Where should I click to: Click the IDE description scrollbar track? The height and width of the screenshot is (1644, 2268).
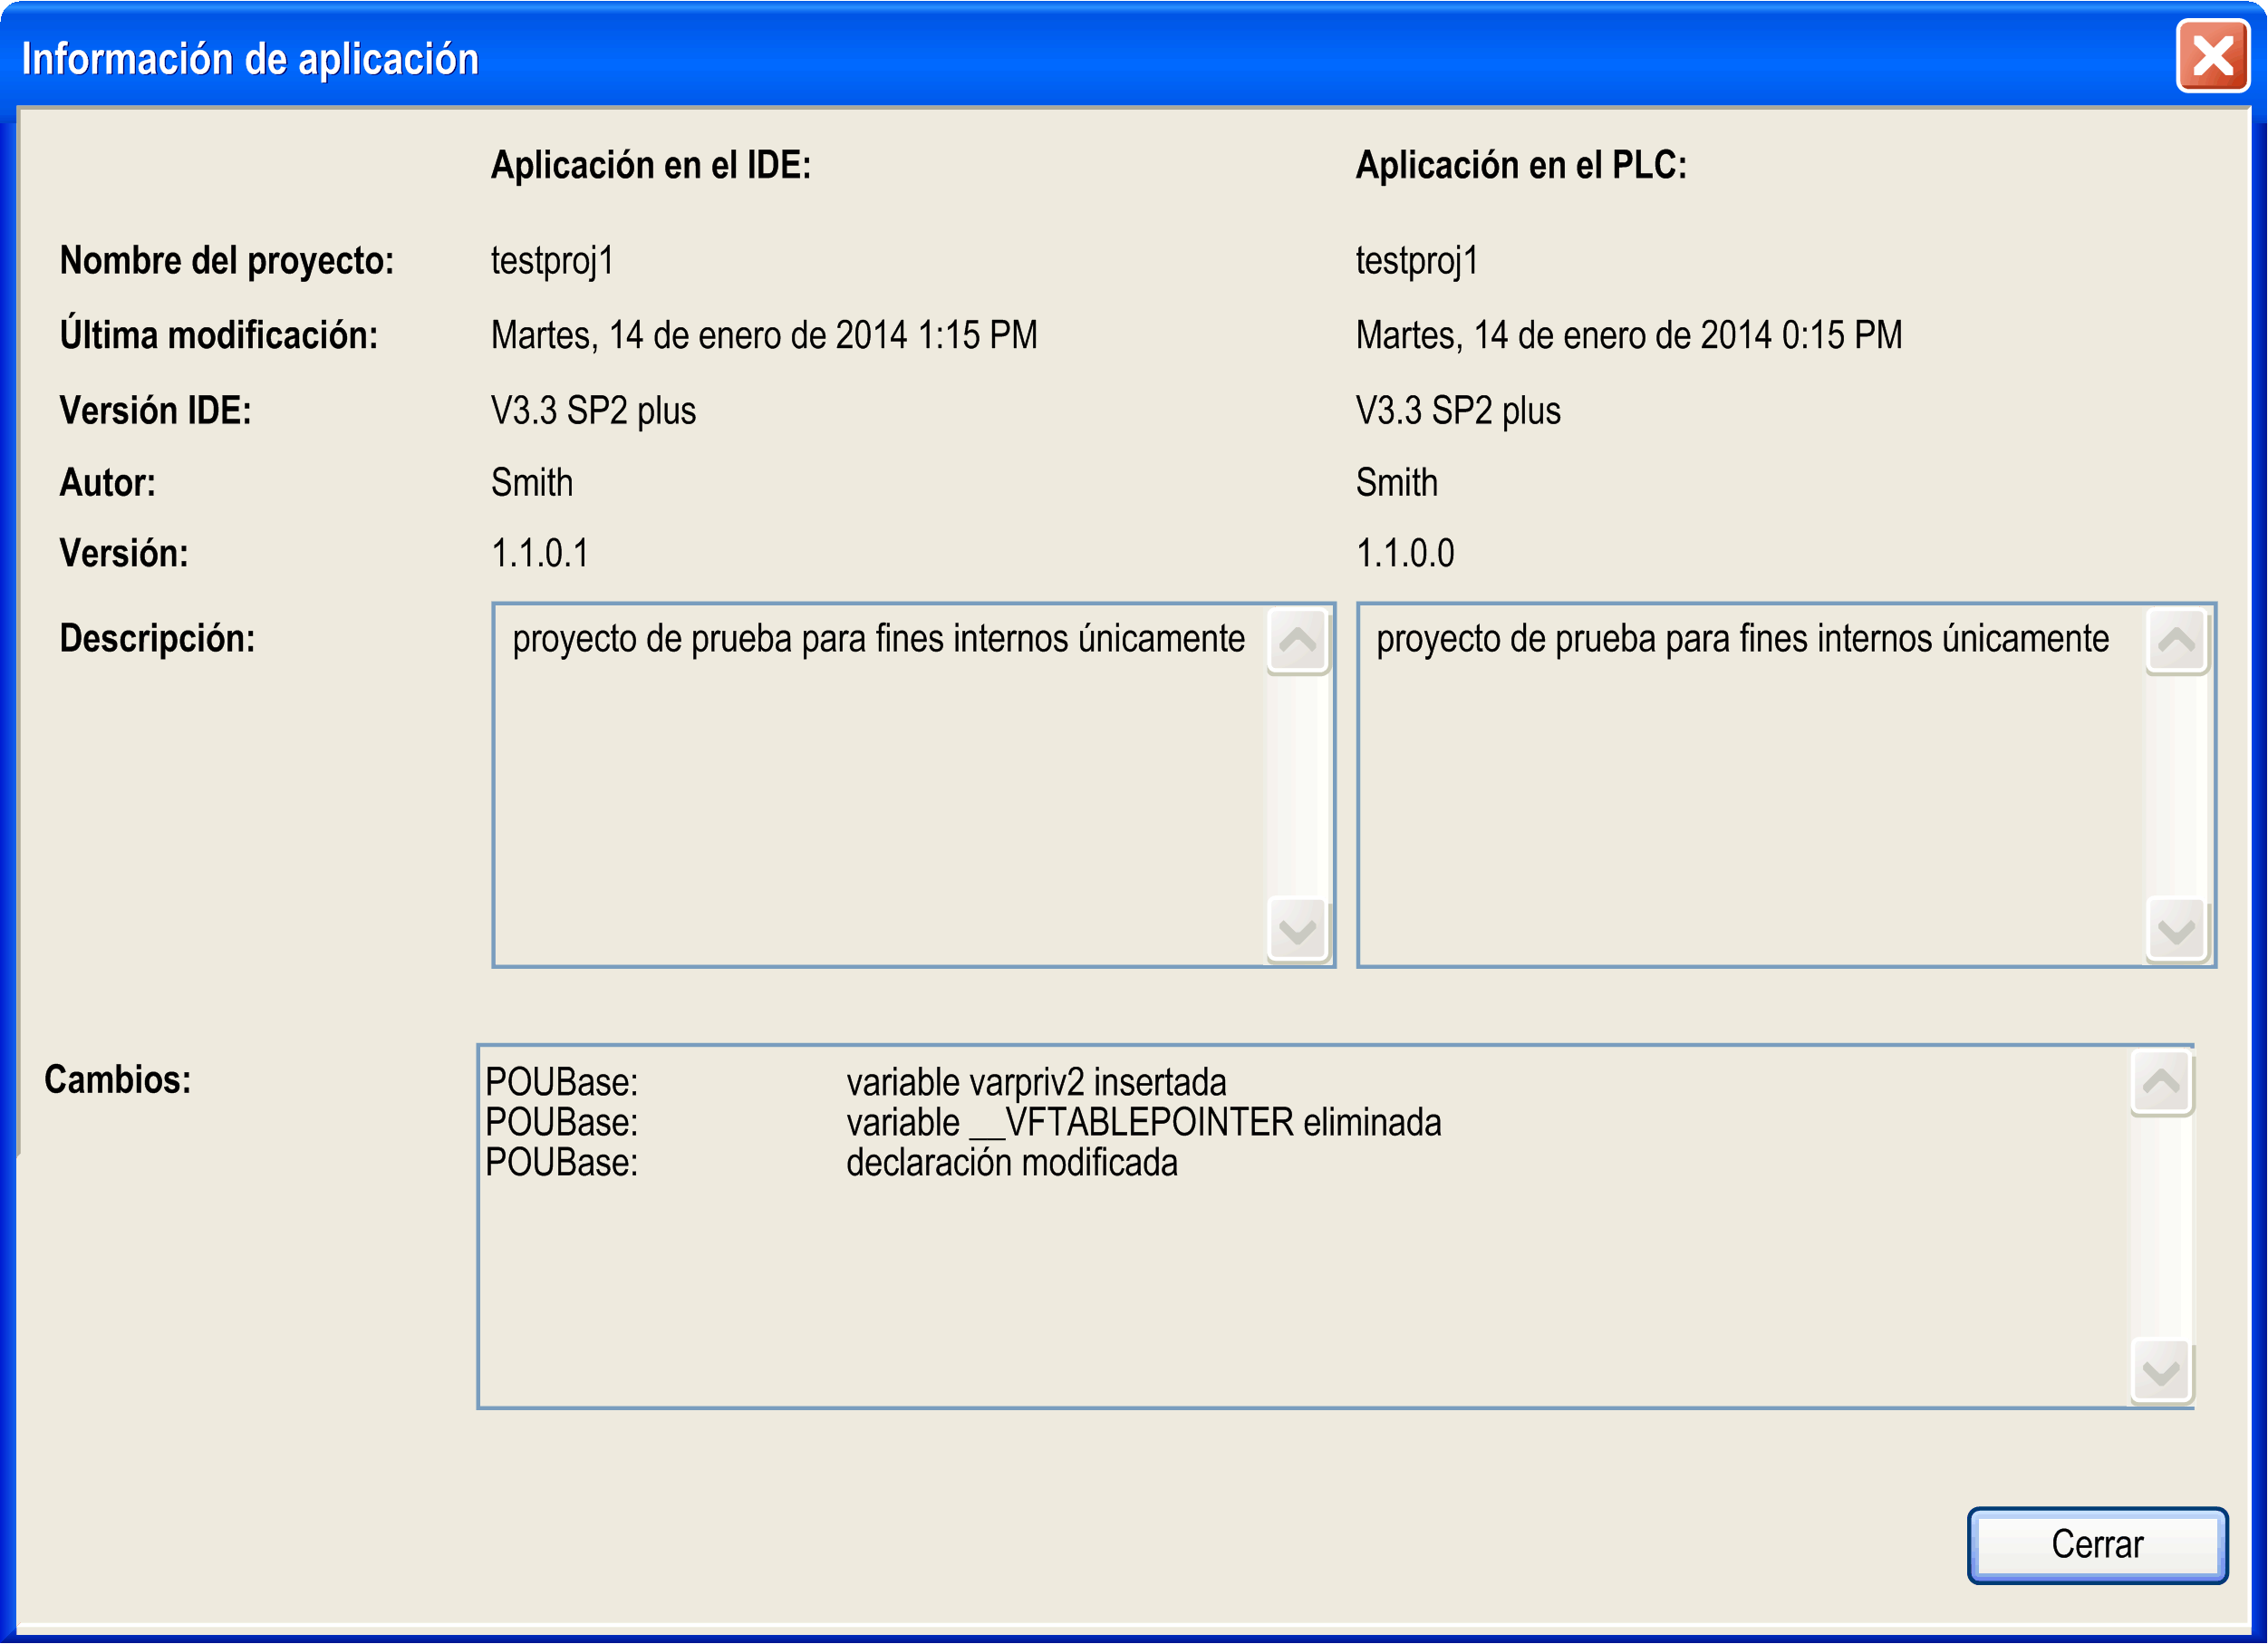pos(1296,785)
